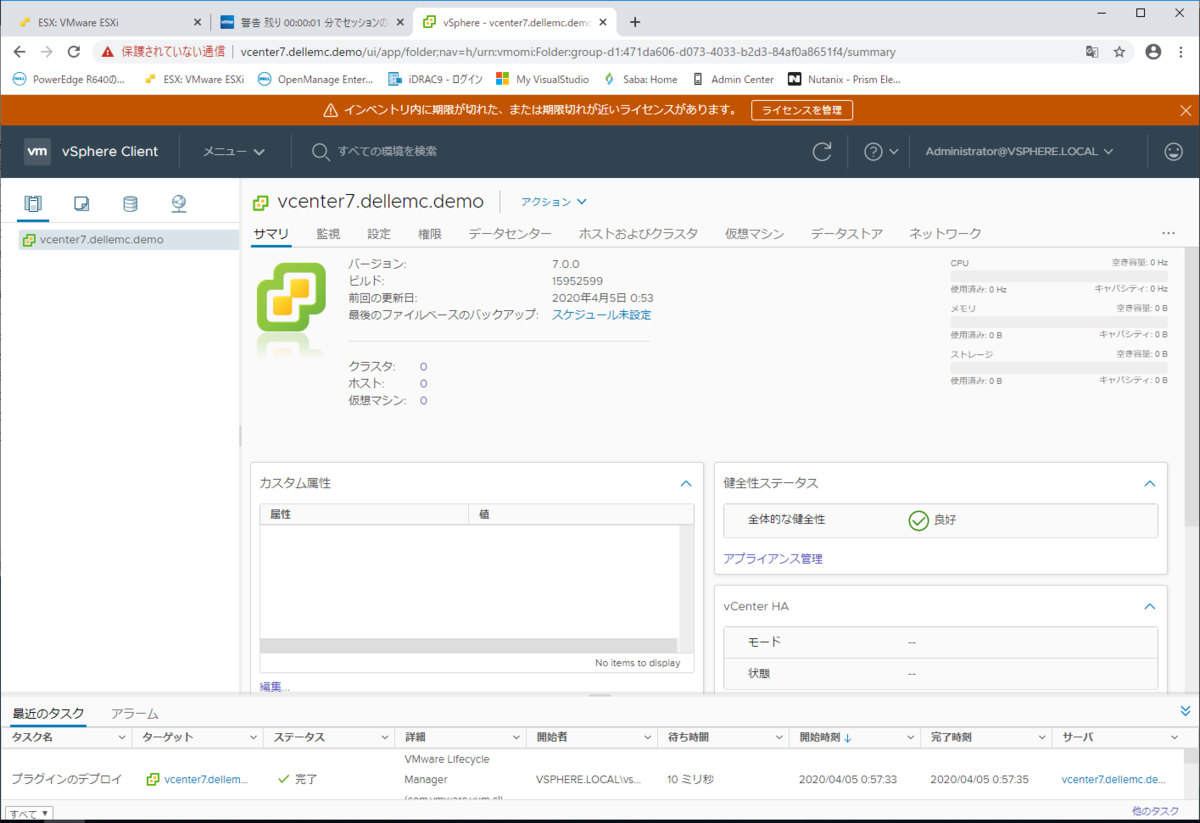Open the Saba: Home bookmark

[640, 79]
